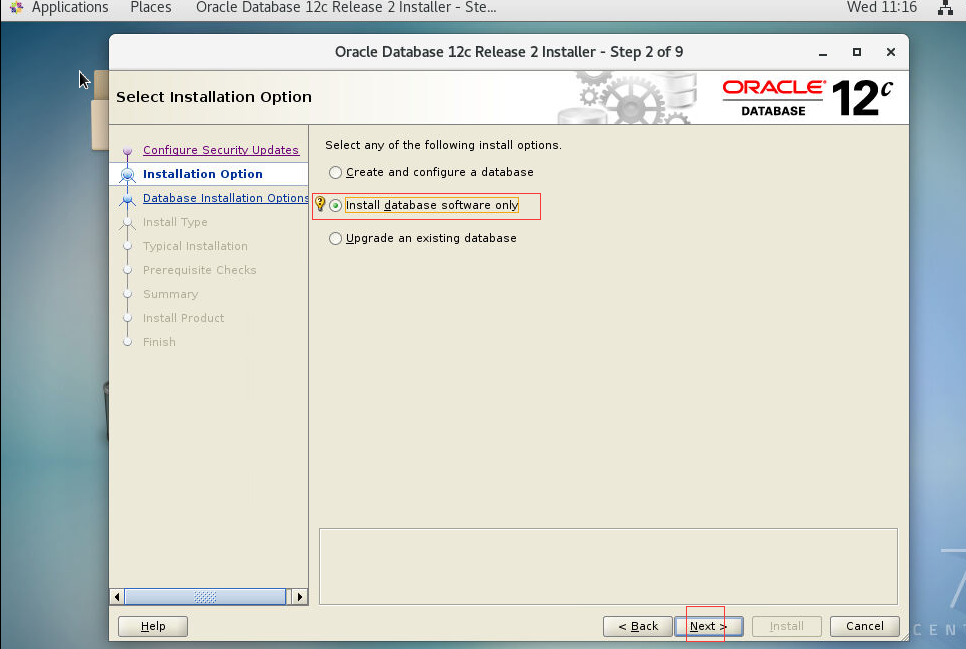Click the lightbulb hint icon
The width and height of the screenshot is (966, 649).
point(320,203)
